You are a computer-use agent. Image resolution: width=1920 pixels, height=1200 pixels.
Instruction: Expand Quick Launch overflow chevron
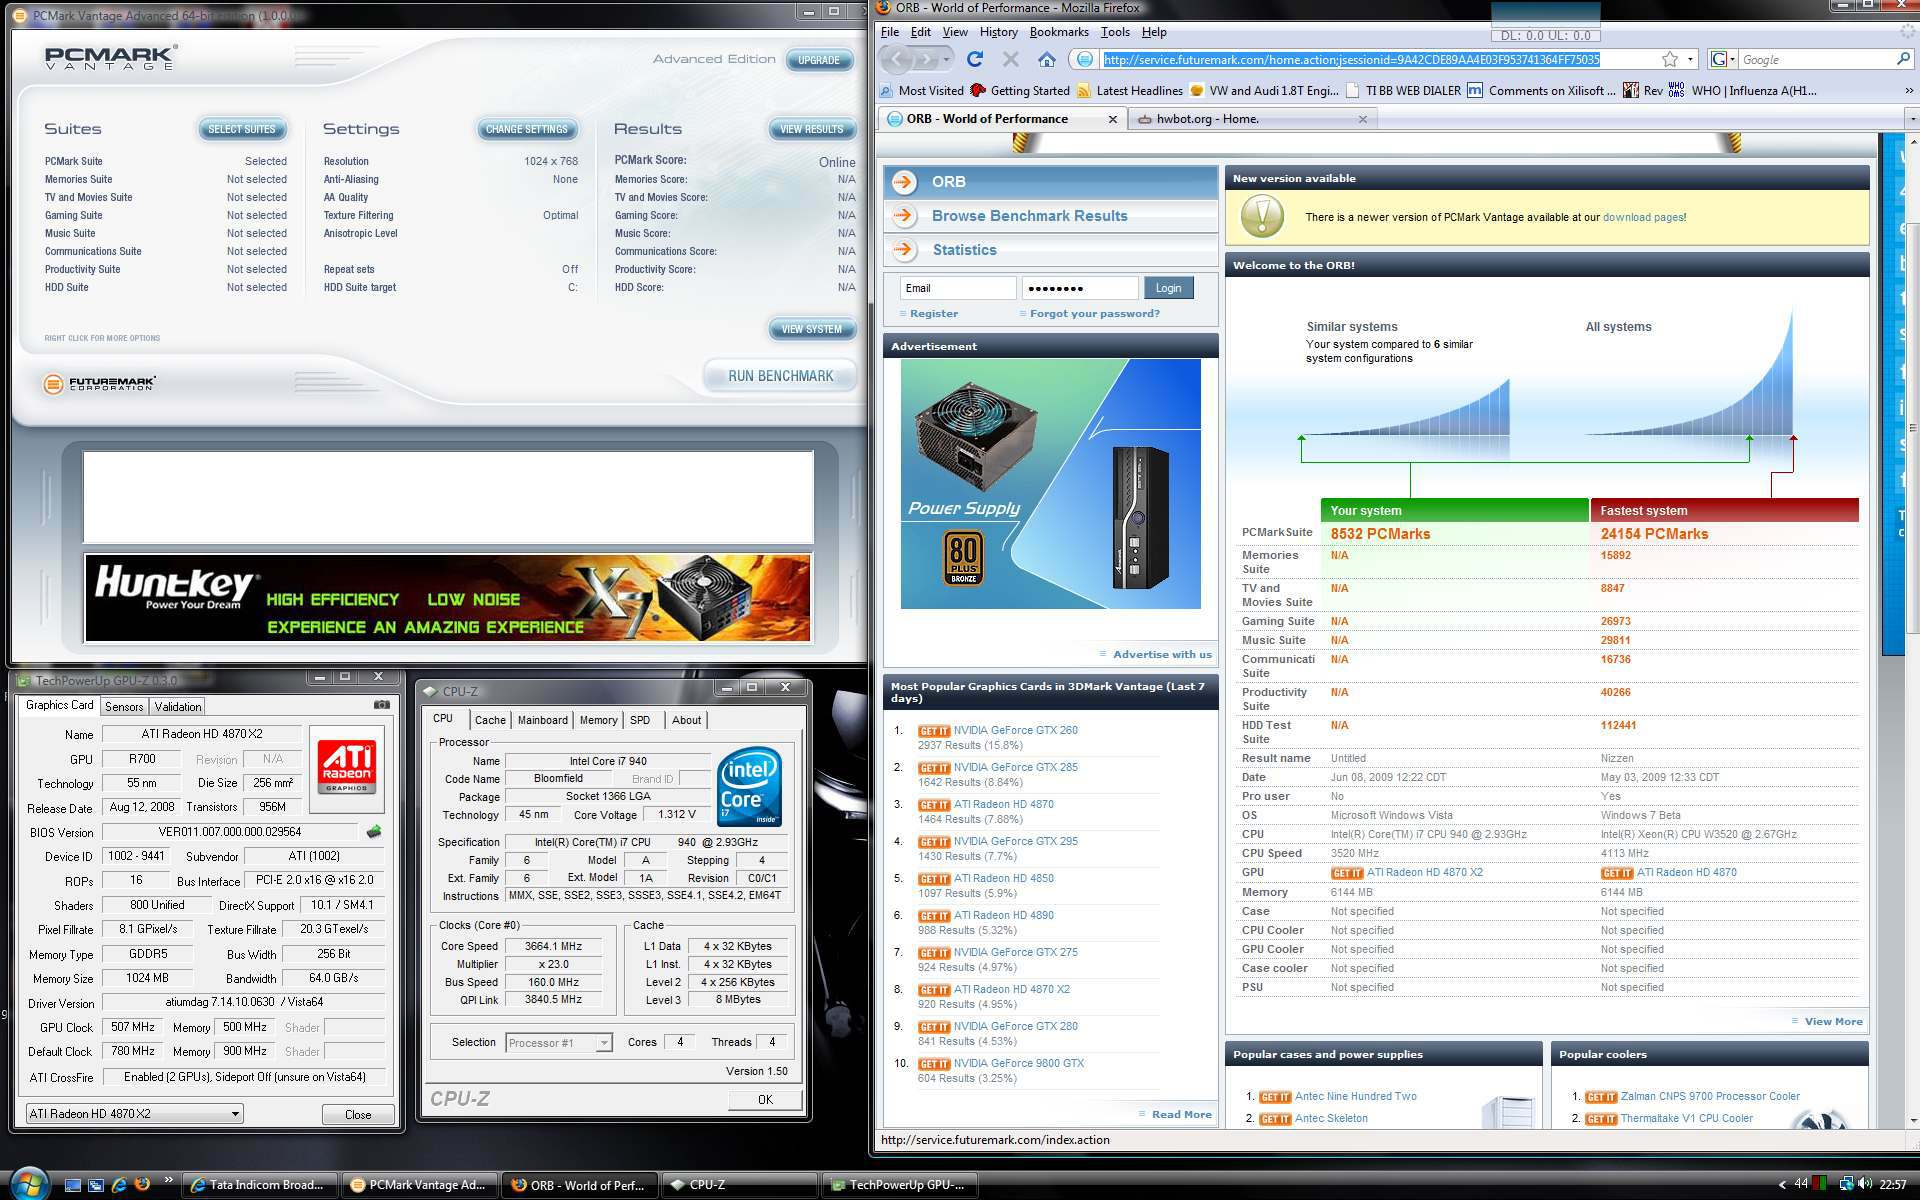(x=167, y=1179)
